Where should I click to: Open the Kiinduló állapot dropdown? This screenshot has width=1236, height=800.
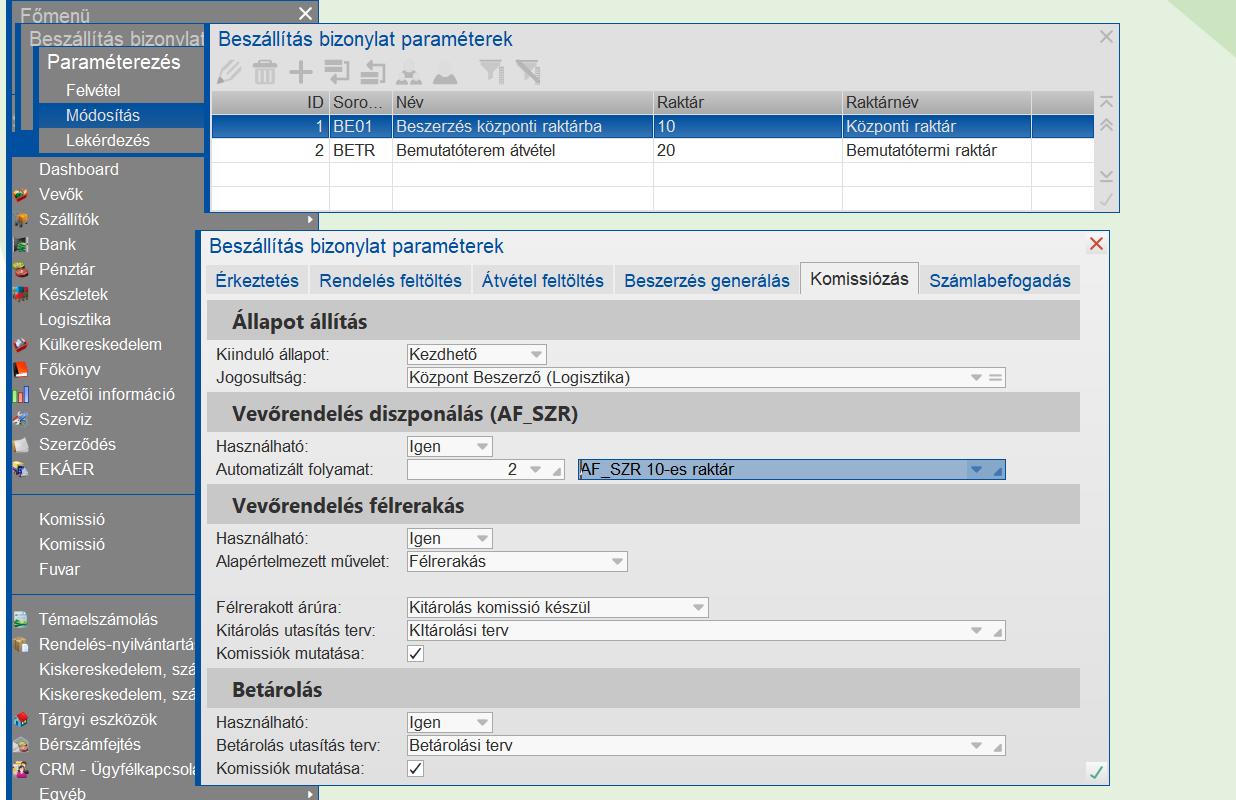(536, 354)
